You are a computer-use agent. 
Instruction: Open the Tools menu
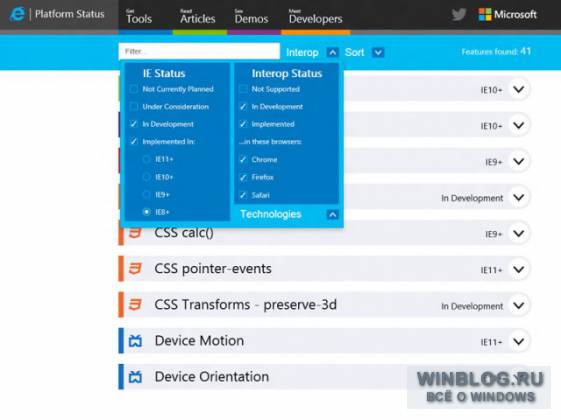click(x=139, y=16)
